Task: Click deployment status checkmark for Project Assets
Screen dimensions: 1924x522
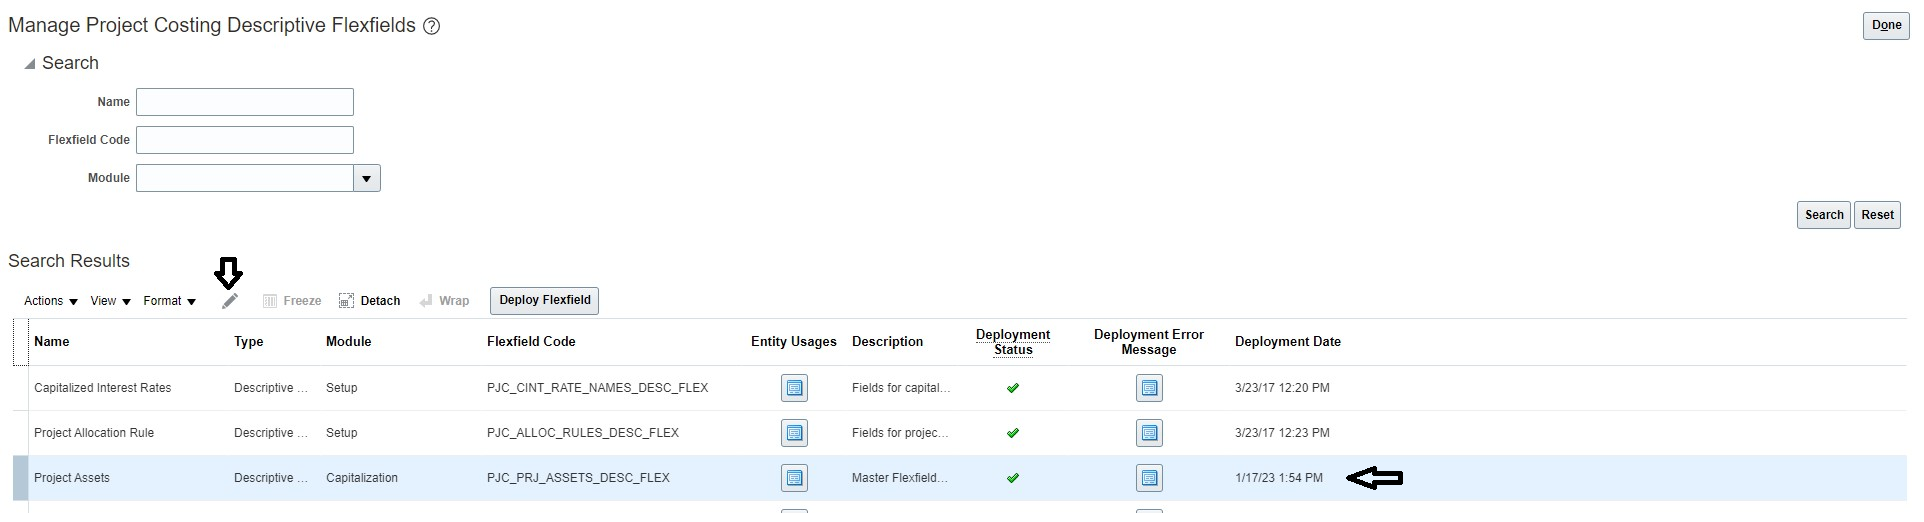Action: coord(1013,478)
